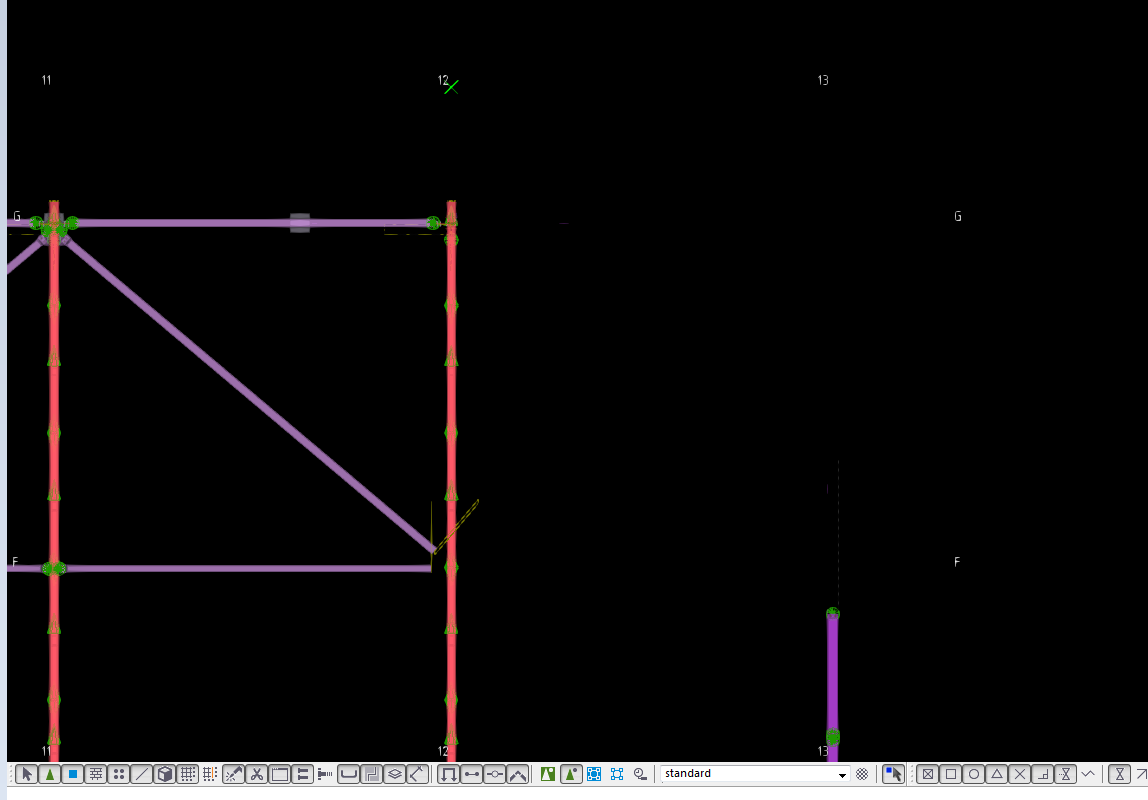Toggle the Select assemblies switch

point(495,774)
